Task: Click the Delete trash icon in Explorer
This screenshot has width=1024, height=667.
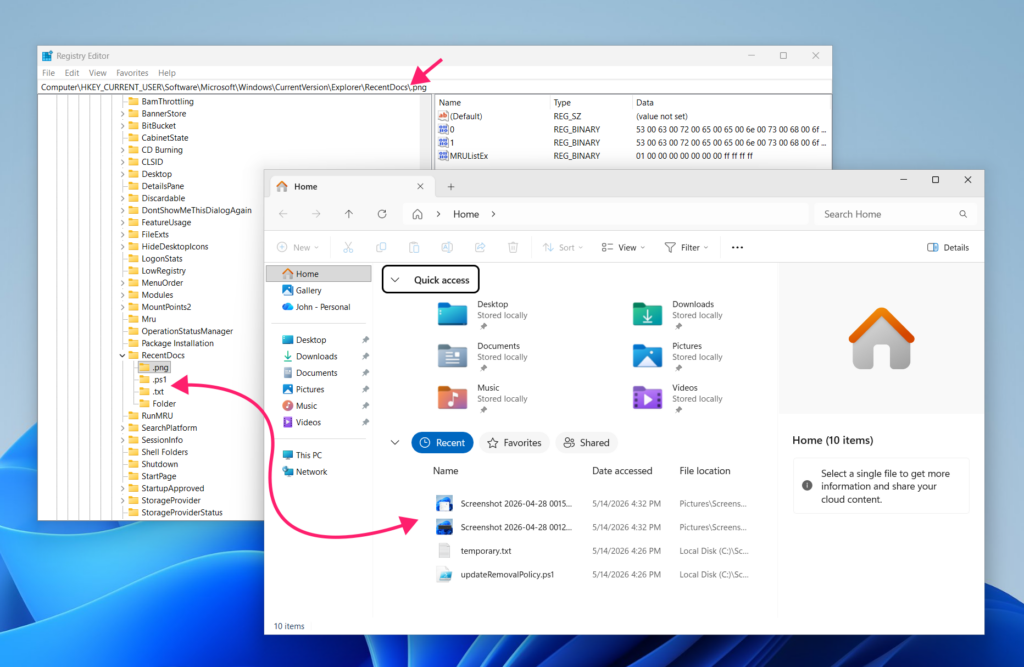Action: click(513, 248)
